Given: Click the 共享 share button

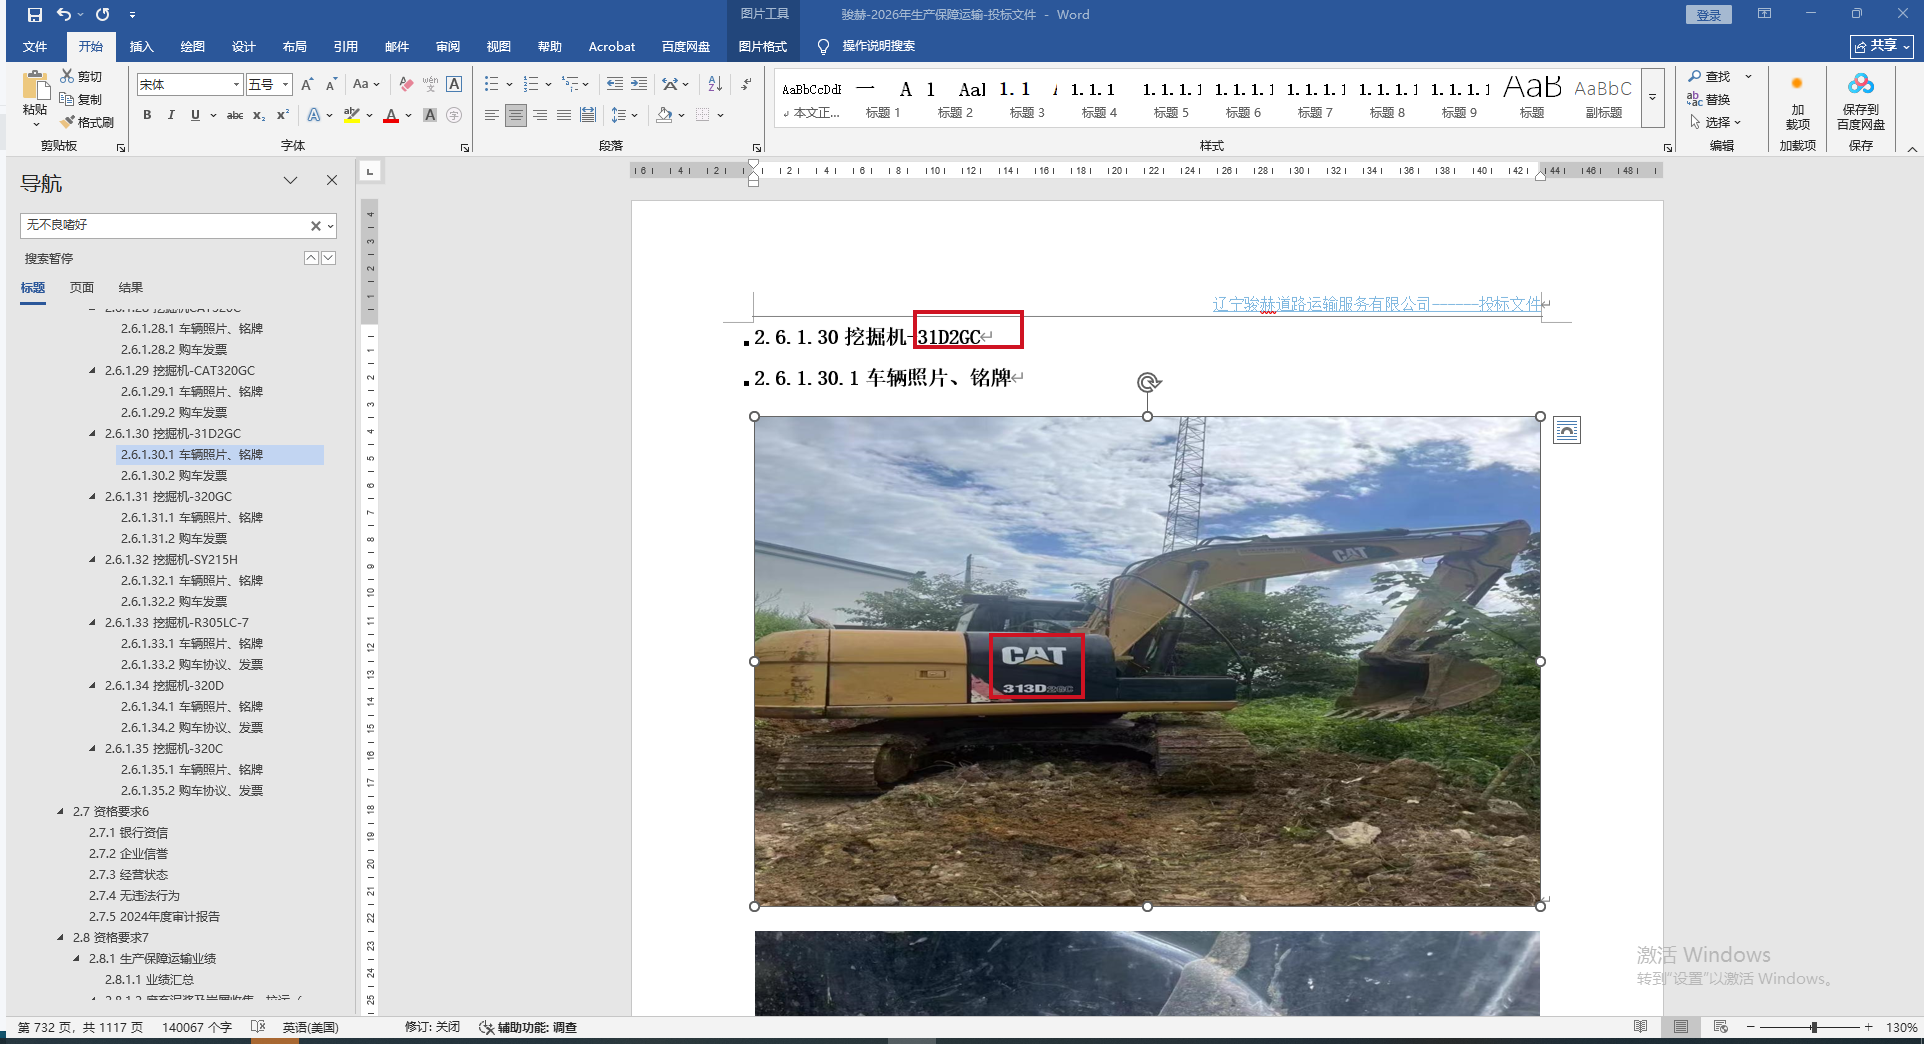Looking at the screenshot, I should (1881, 46).
